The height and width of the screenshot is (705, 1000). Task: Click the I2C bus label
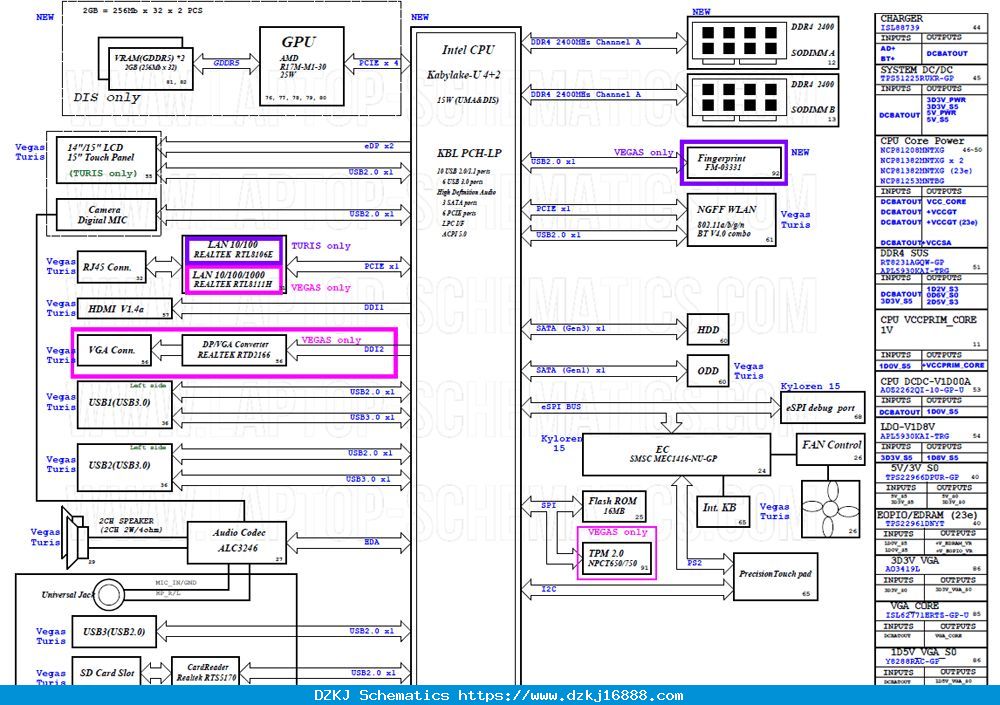click(548, 589)
